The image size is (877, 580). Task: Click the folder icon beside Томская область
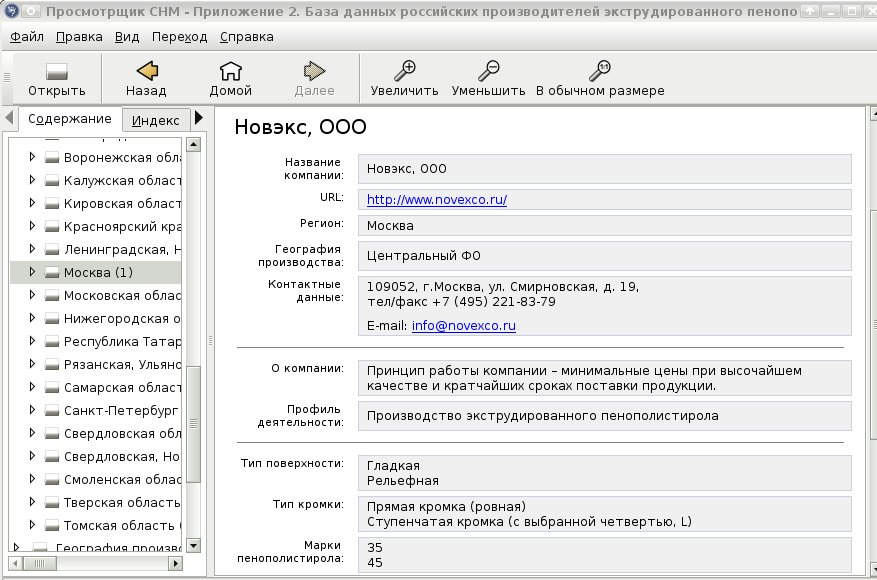click(52, 526)
